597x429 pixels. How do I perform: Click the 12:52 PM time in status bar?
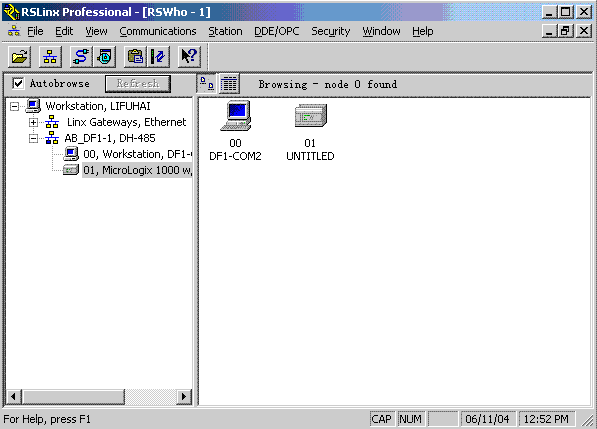pyautogui.click(x=546, y=419)
